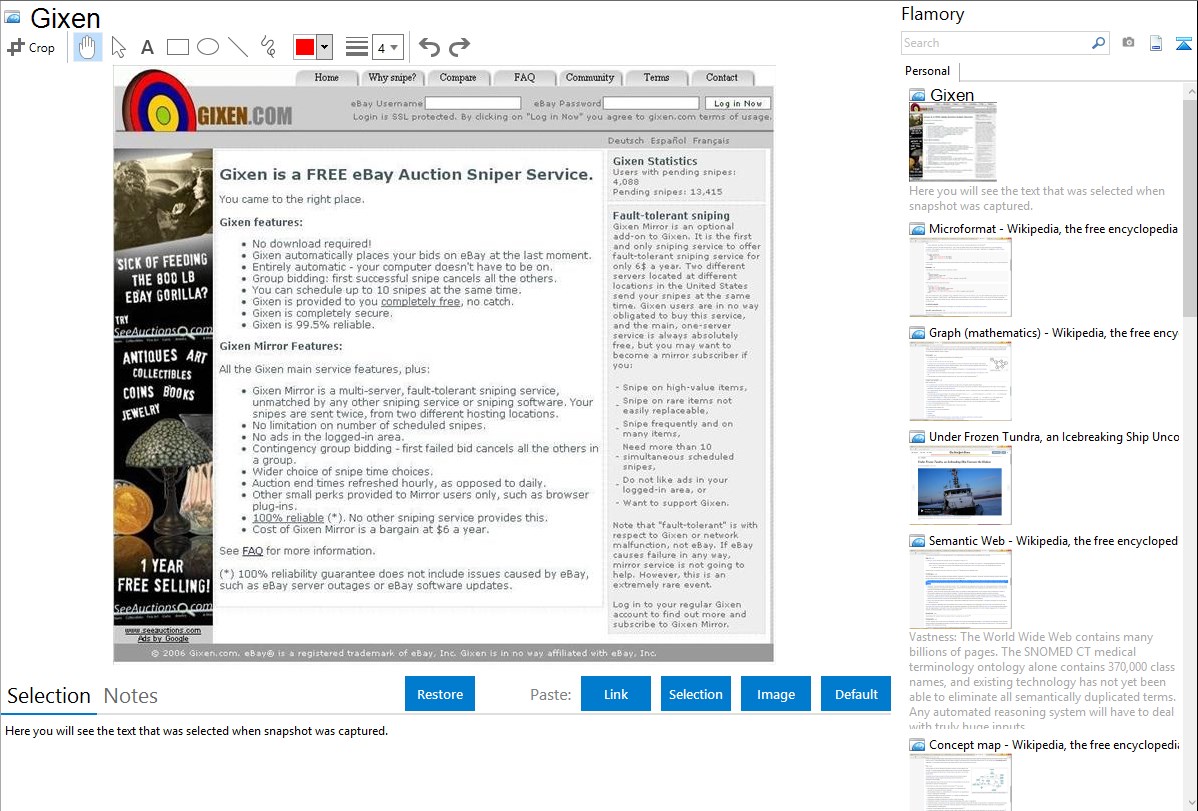The image size is (1198, 811).
Task: Click the Deutsch language link
Action: [626, 141]
